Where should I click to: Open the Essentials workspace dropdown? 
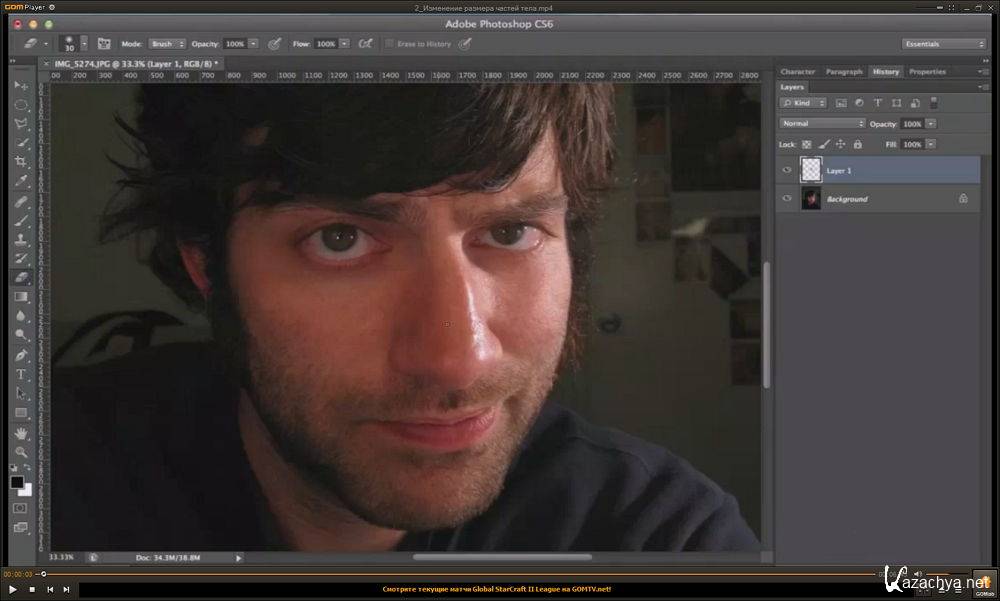[944, 44]
